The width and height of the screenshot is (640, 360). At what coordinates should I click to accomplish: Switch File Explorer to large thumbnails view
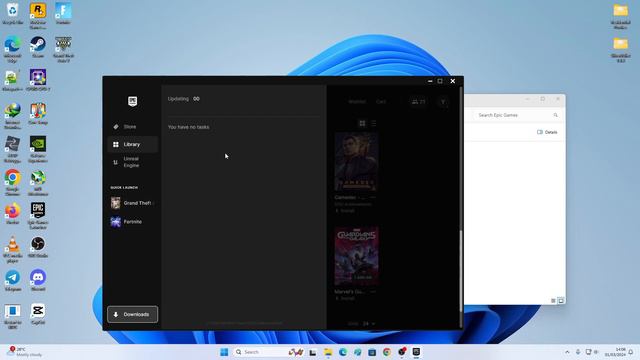(561, 301)
